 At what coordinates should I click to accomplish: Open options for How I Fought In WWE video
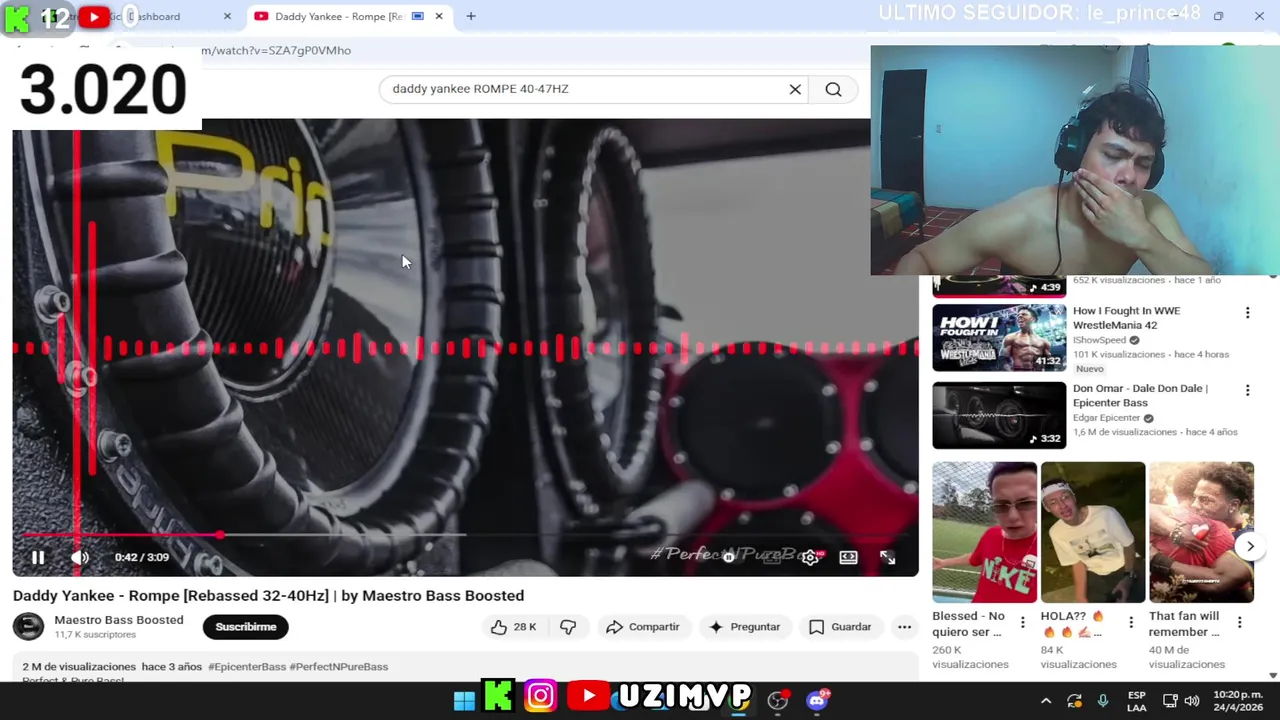click(x=1247, y=313)
